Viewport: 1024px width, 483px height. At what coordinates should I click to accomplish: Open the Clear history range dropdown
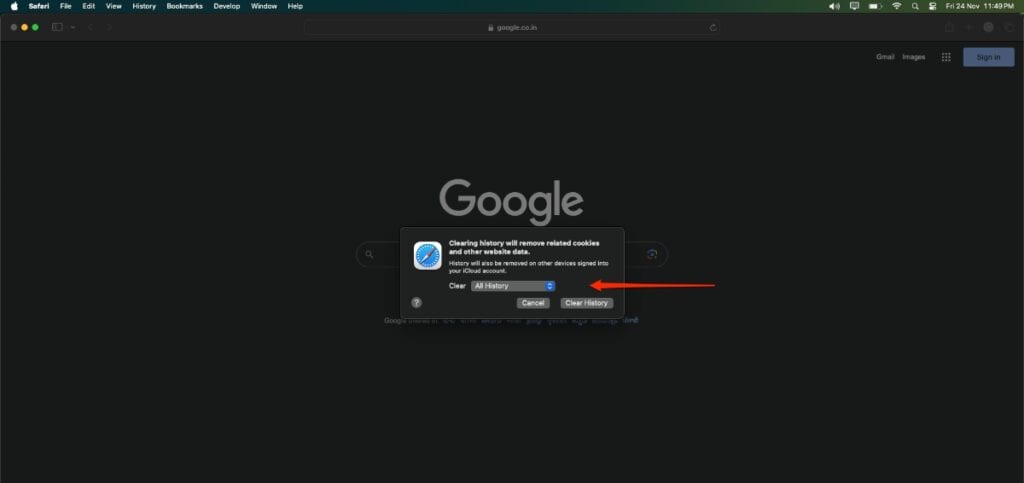coord(513,286)
